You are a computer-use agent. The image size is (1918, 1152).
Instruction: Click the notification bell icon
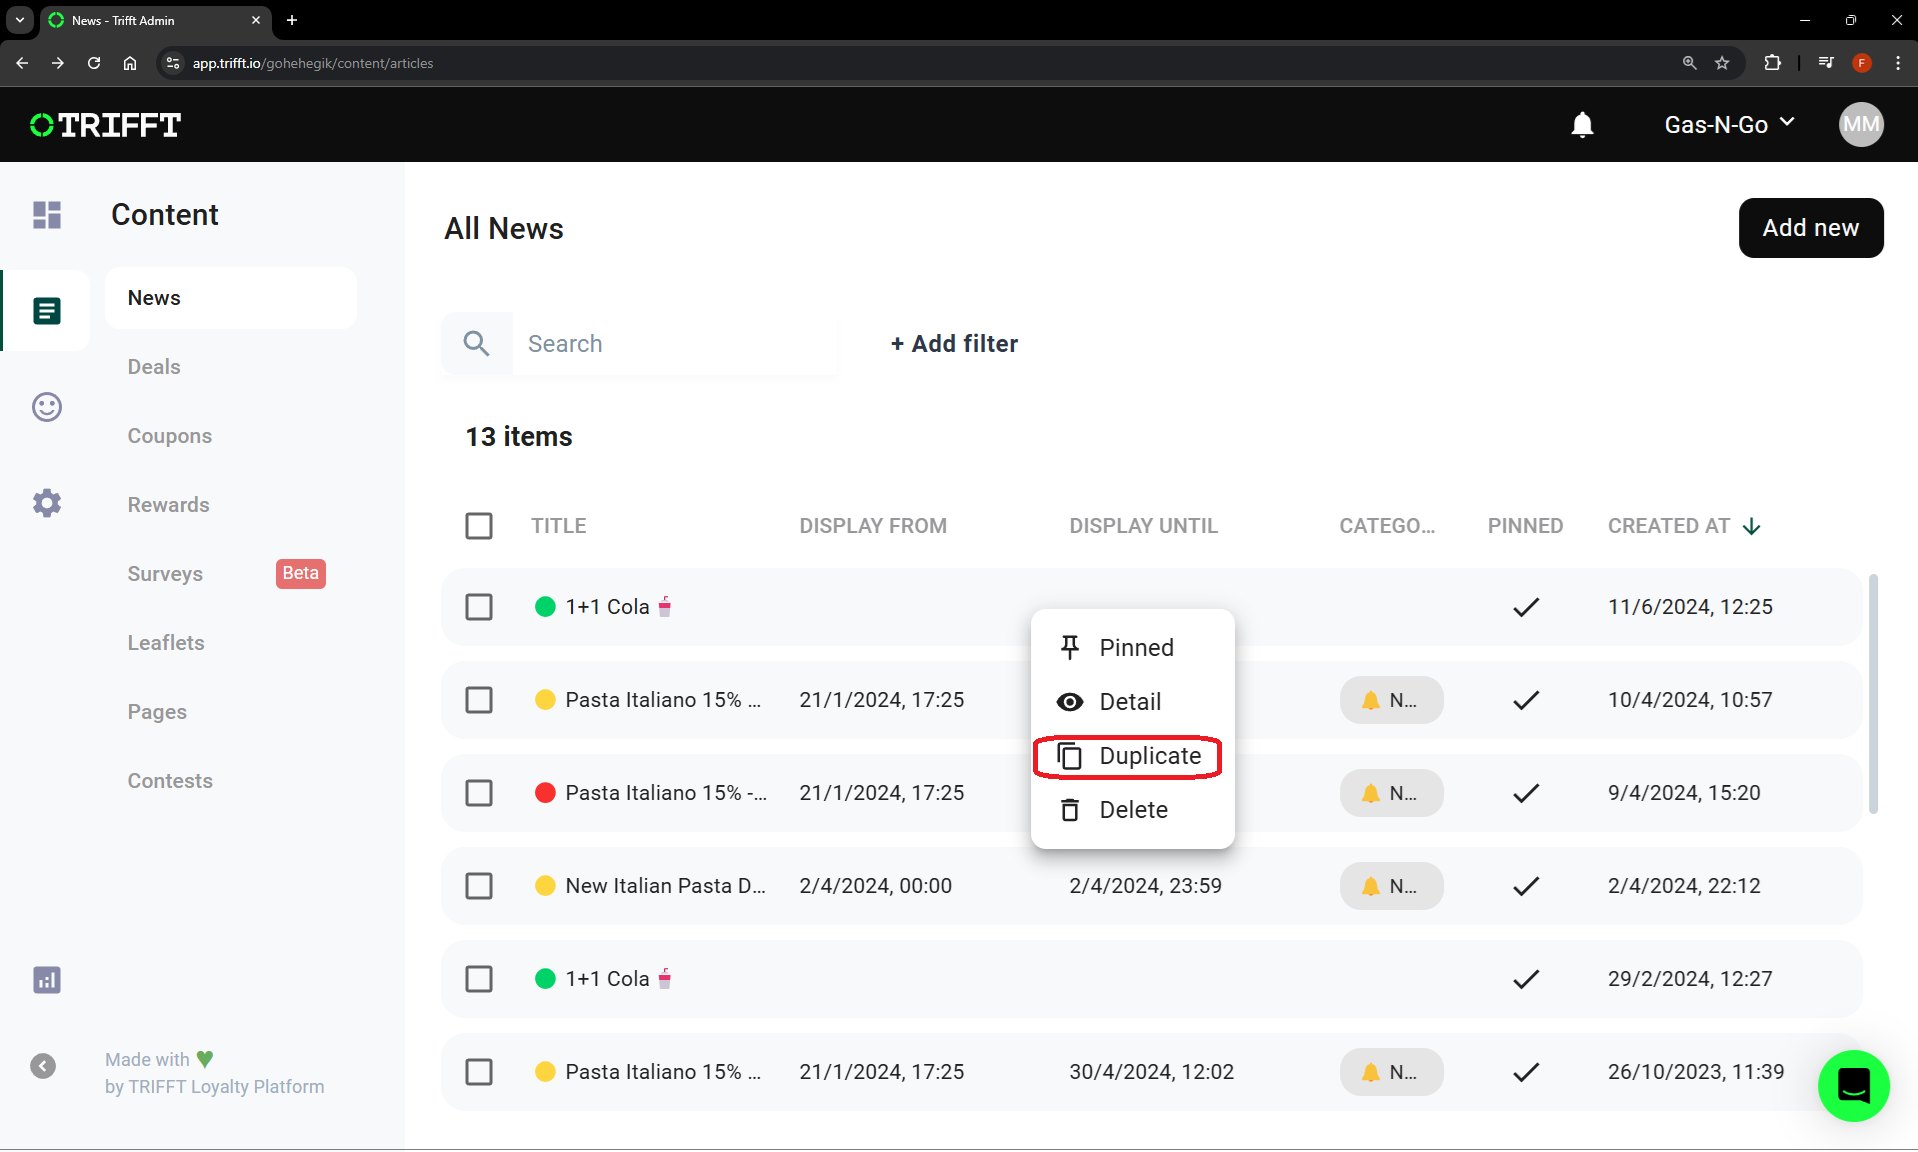click(1582, 125)
